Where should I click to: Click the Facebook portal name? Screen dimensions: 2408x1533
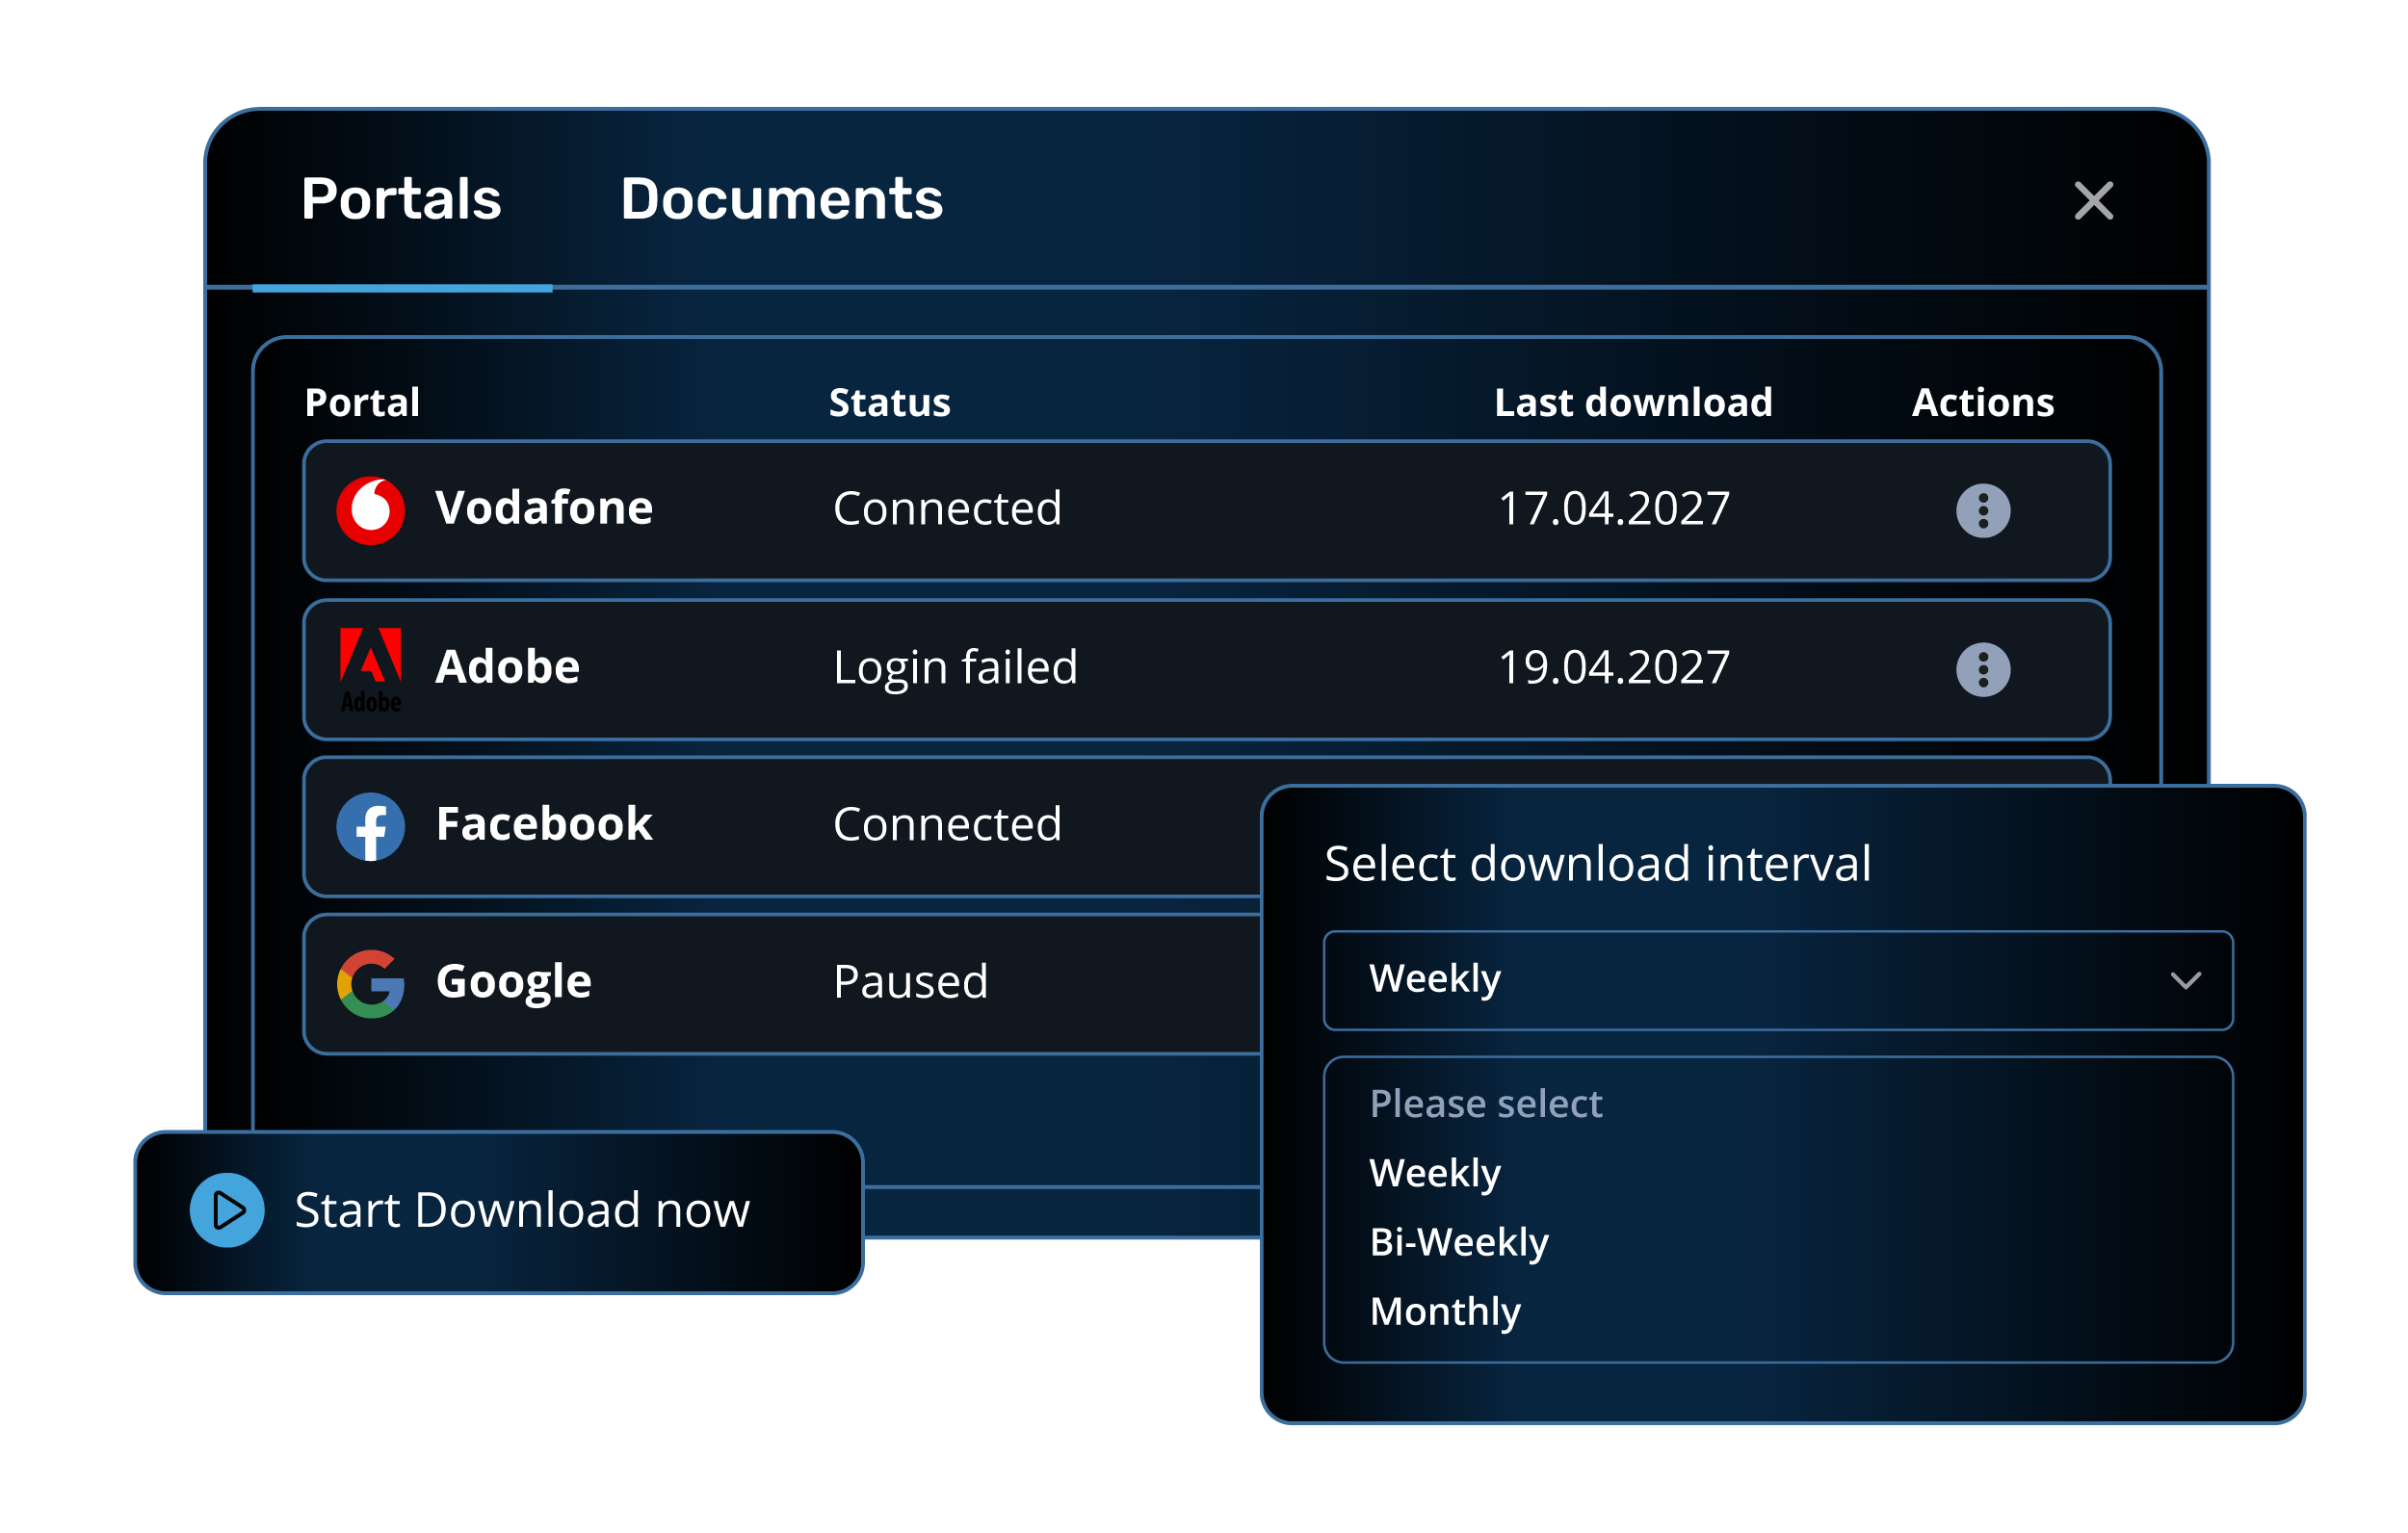point(544,824)
